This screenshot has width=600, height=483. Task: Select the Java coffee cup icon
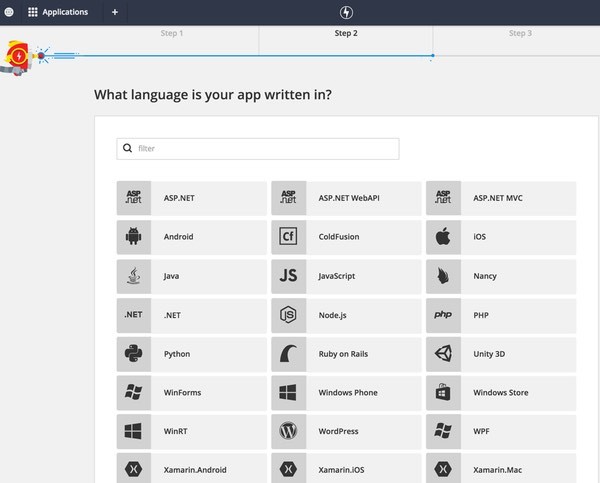(x=134, y=276)
